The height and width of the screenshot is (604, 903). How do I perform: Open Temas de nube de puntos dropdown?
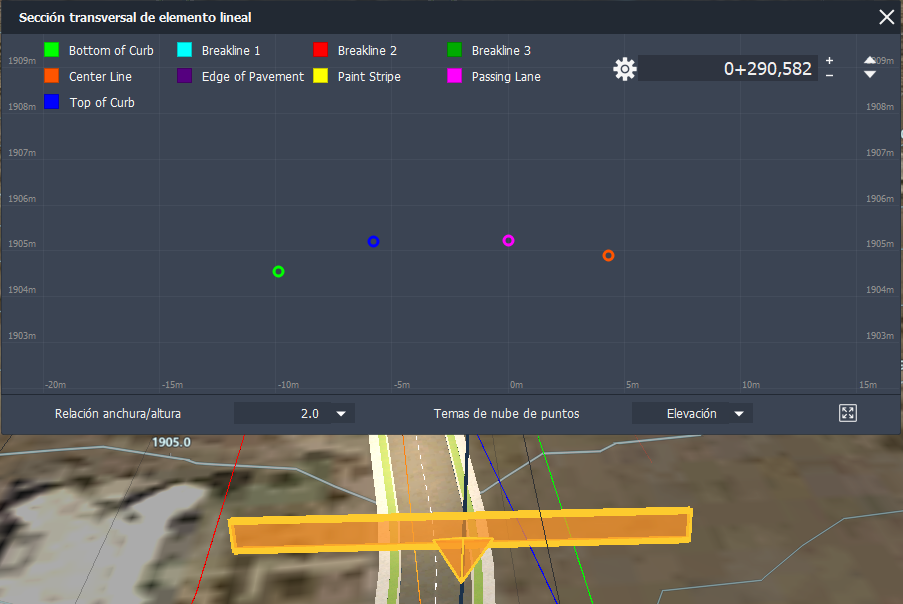click(692, 413)
